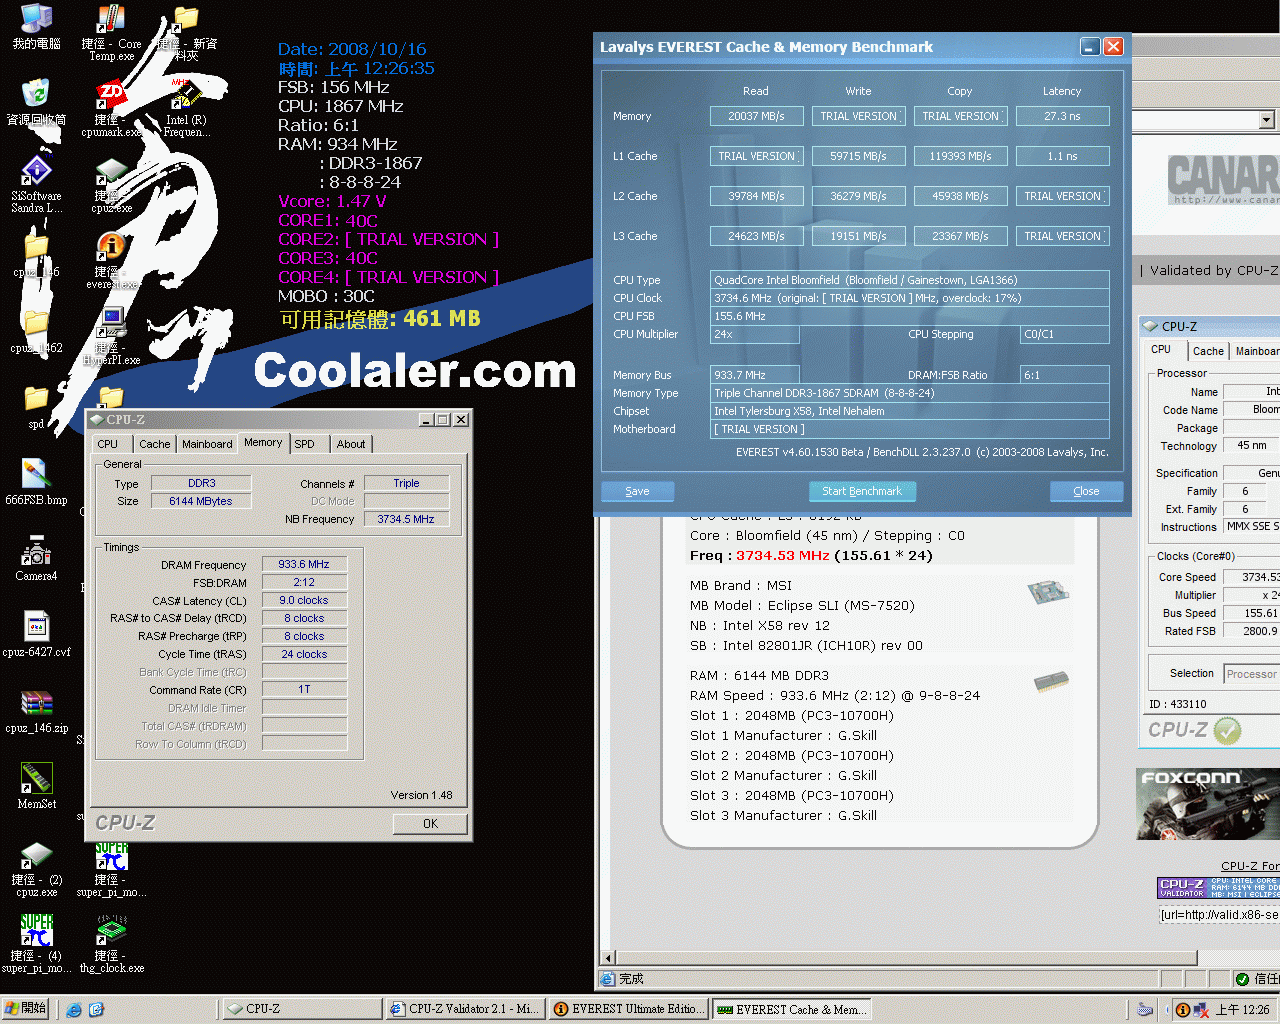Open the spd folder
1280x1024 pixels.
pyautogui.click(x=36, y=407)
